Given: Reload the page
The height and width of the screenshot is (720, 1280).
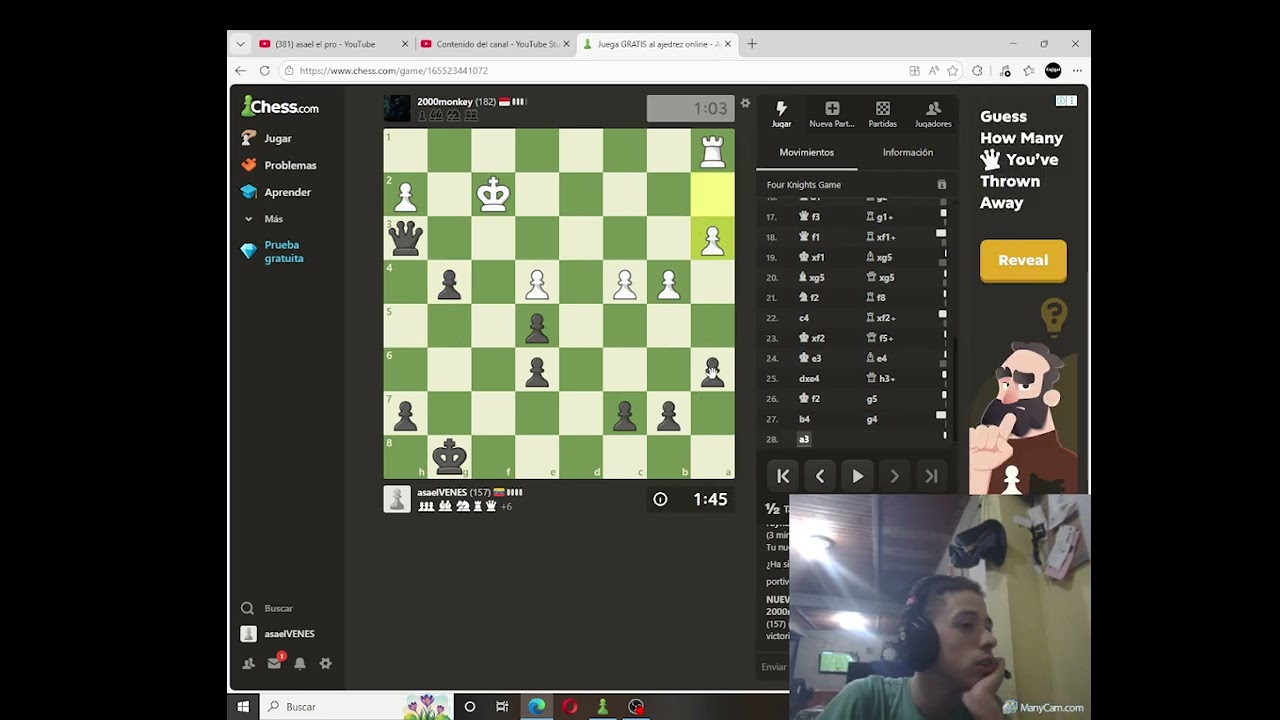Looking at the screenshot, I should coord(264,71).
